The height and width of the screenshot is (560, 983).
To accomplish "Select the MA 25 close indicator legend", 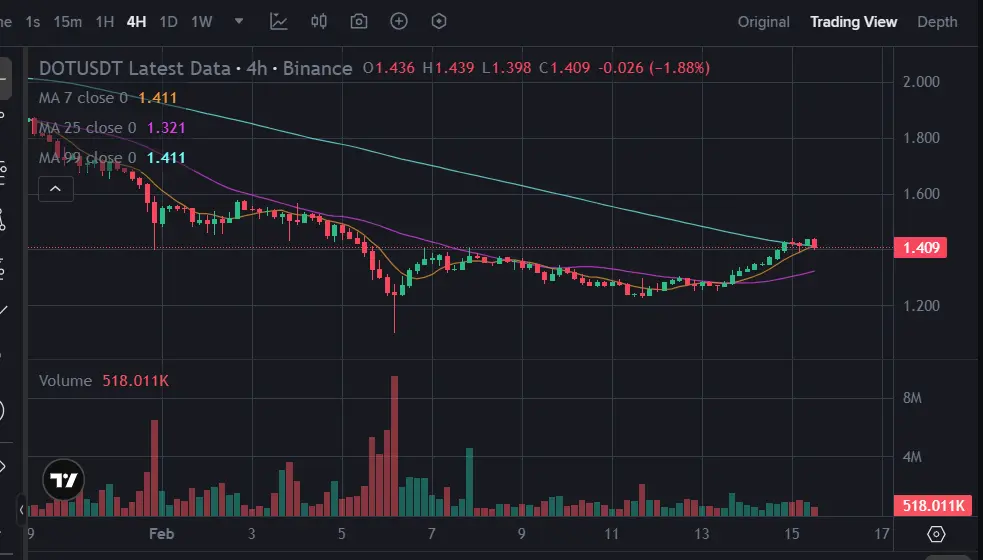I will 112,128.
